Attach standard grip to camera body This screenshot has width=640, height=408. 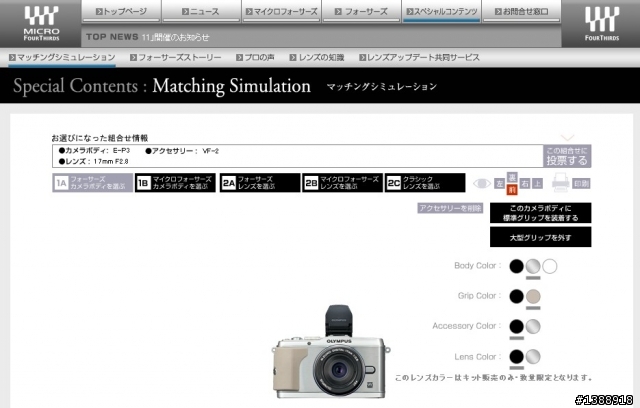(x=540, y=213)
